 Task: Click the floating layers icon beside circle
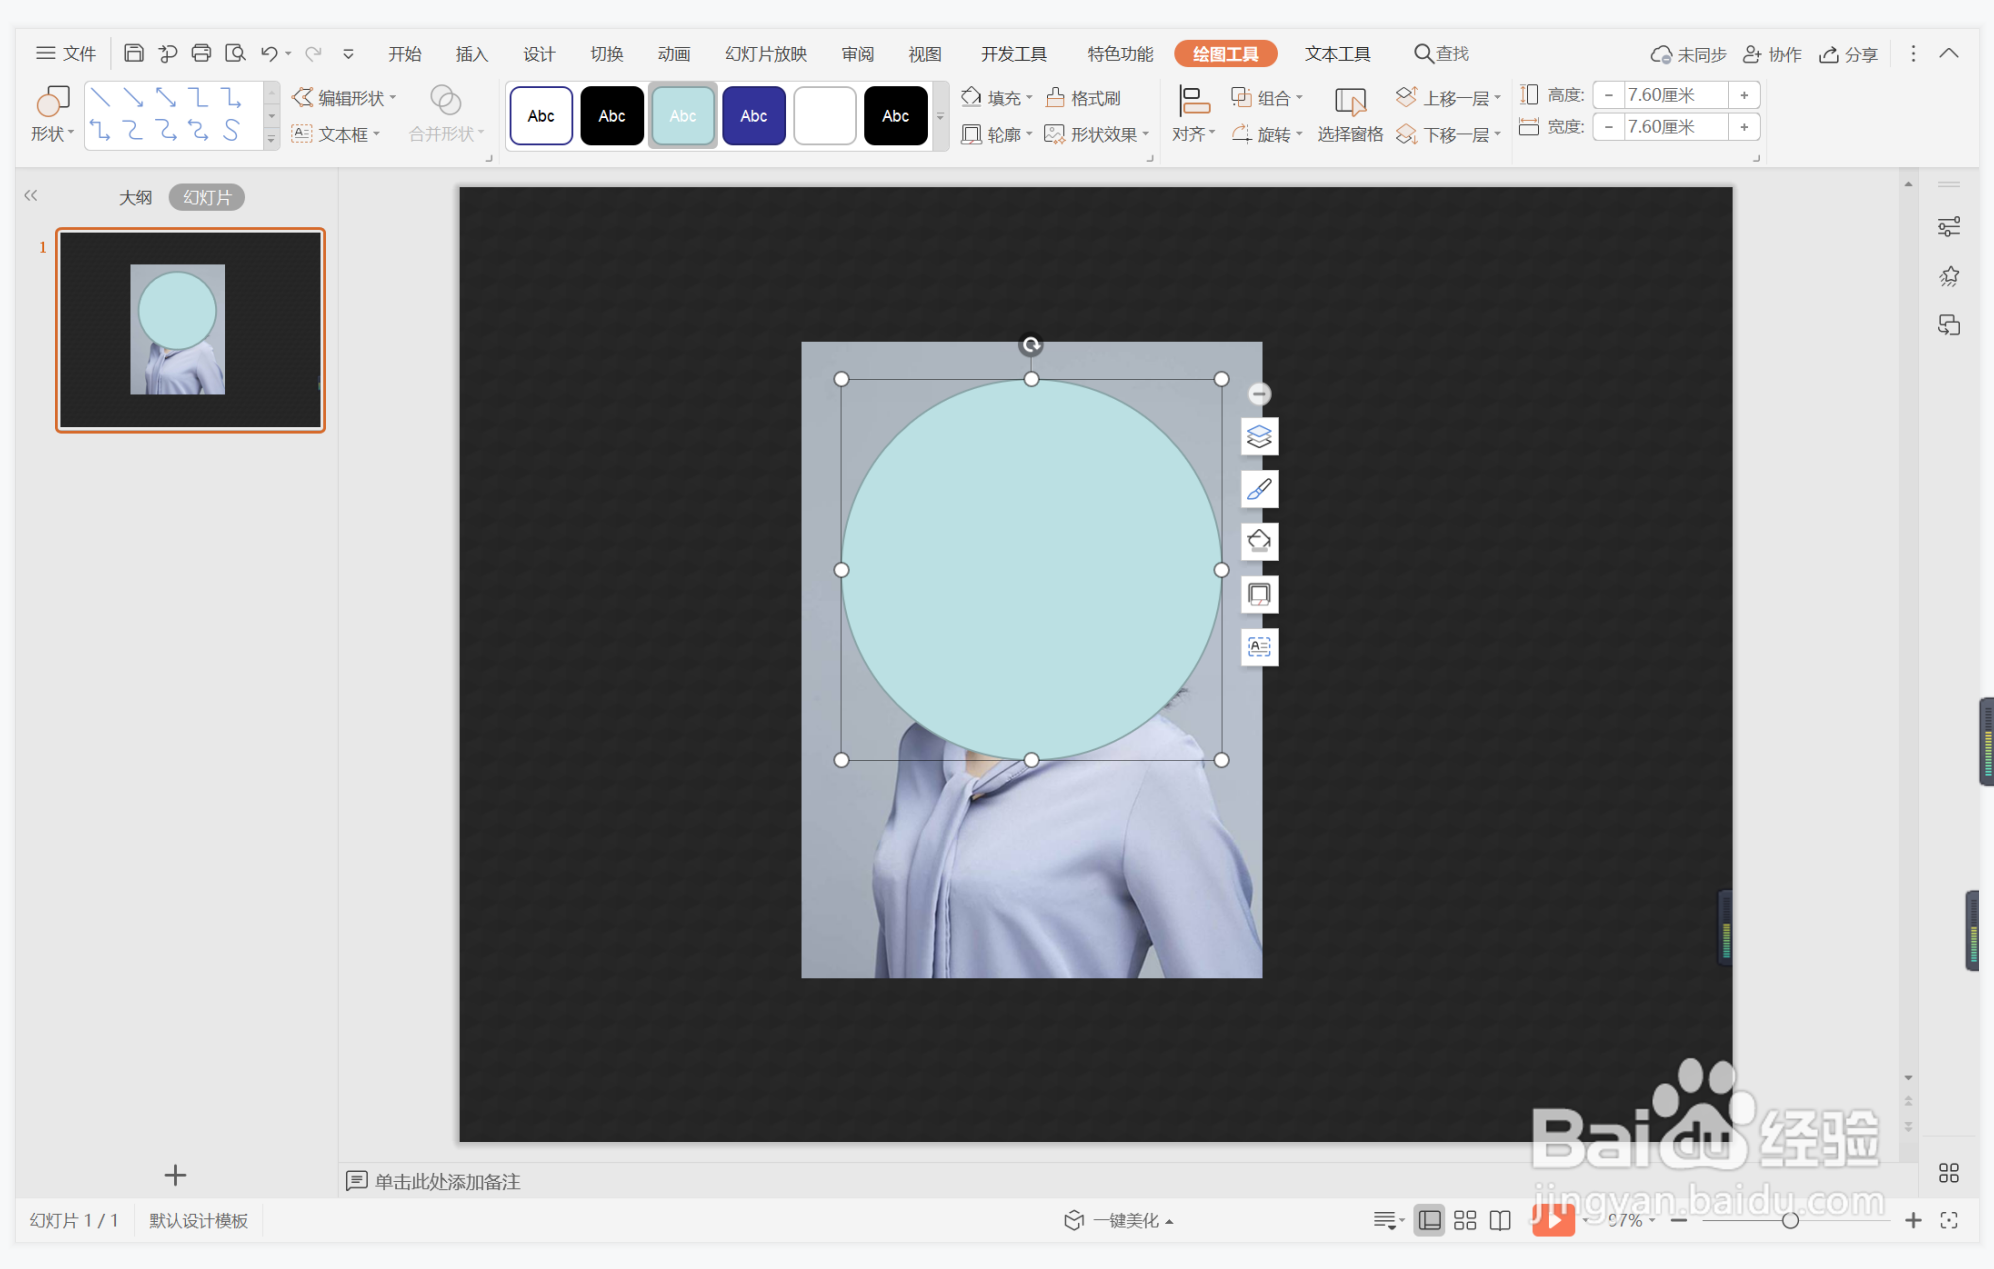(1259, 437)
